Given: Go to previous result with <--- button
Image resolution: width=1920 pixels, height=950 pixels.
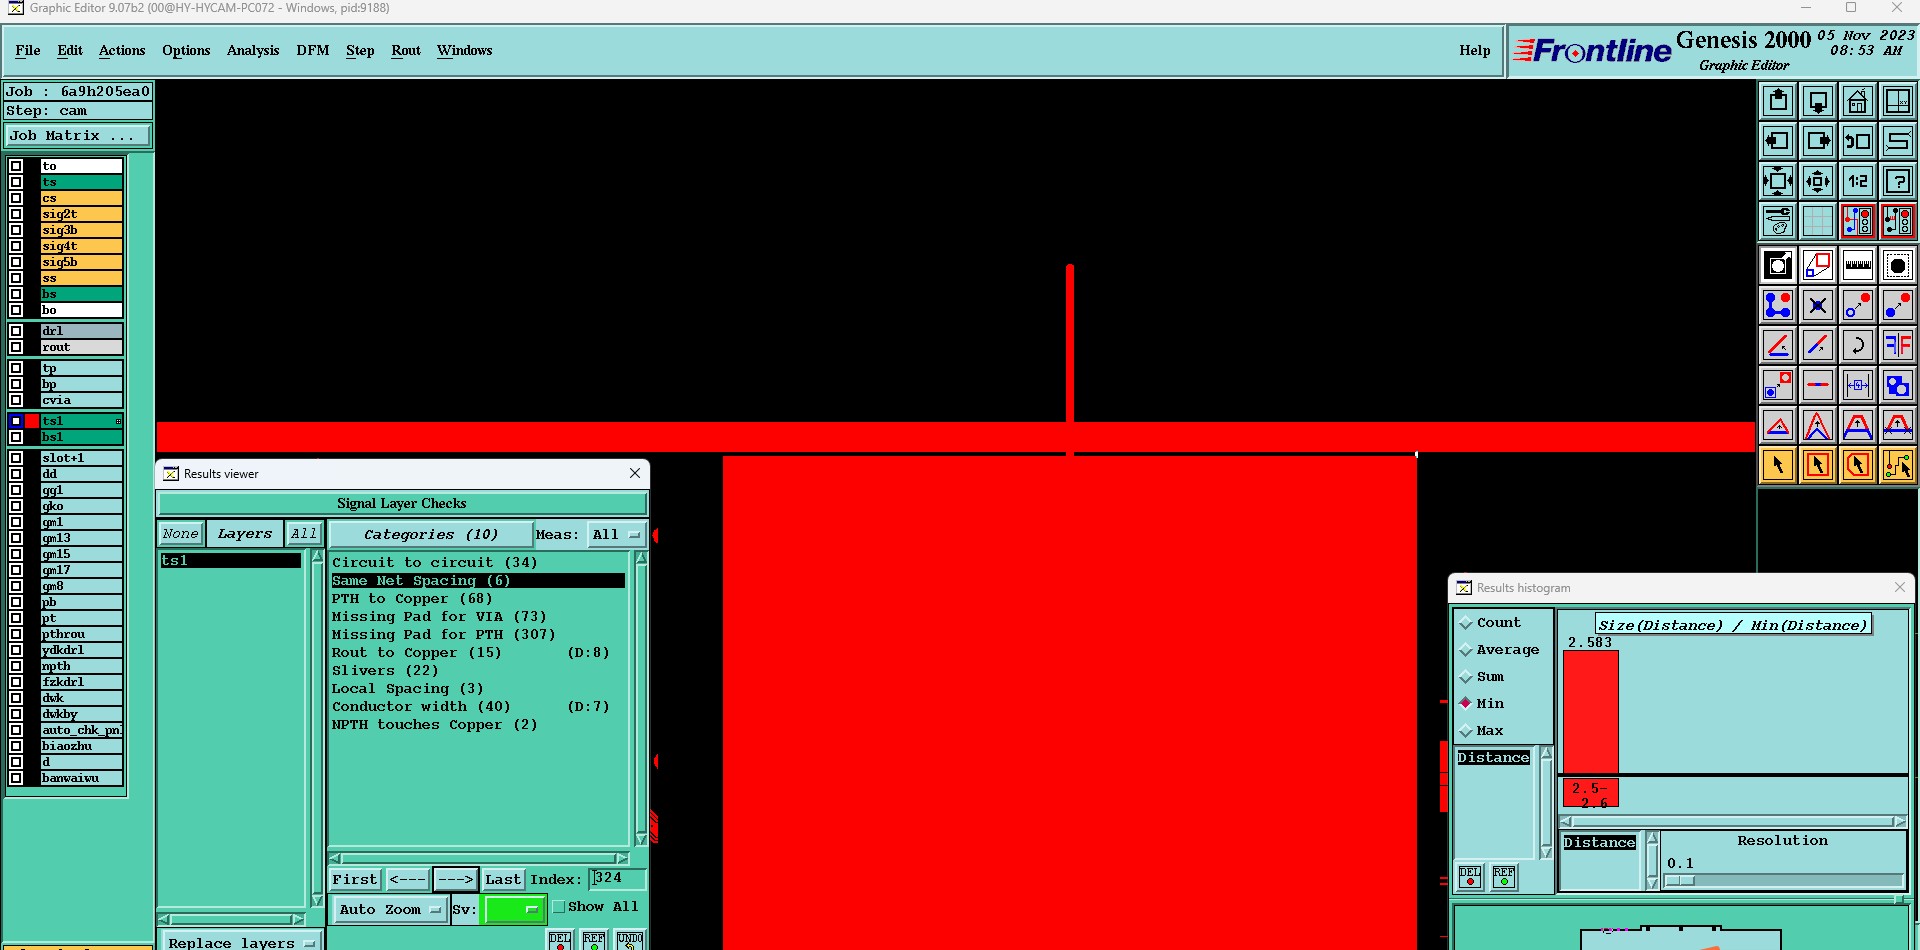Looking at the screenshot, I should tap(407, 880).
